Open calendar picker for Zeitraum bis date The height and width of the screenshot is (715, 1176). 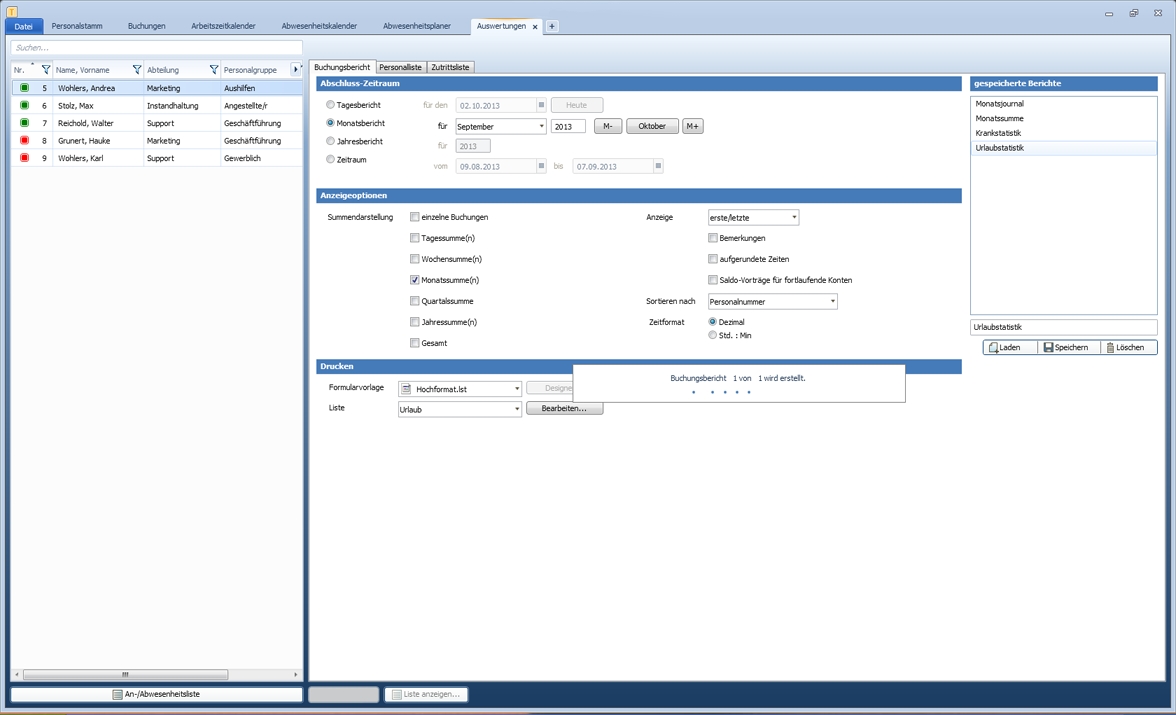tap(658, 166)
